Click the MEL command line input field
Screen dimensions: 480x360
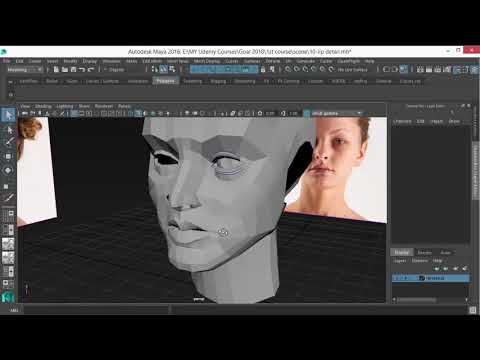[97, 310]
